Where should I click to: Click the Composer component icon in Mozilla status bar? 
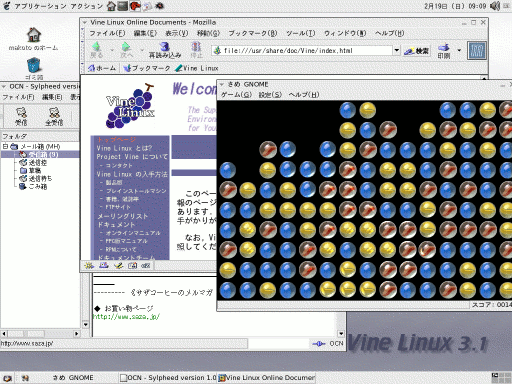[118, 265]
